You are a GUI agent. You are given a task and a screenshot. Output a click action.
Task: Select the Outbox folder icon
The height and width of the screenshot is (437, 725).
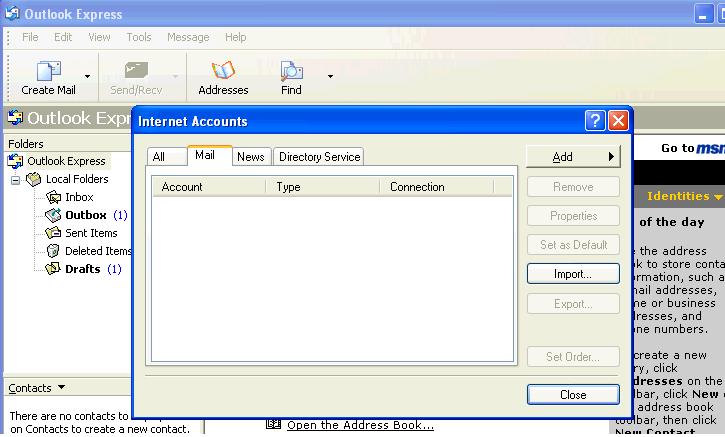pyautogui.click(x=53, y=215)
